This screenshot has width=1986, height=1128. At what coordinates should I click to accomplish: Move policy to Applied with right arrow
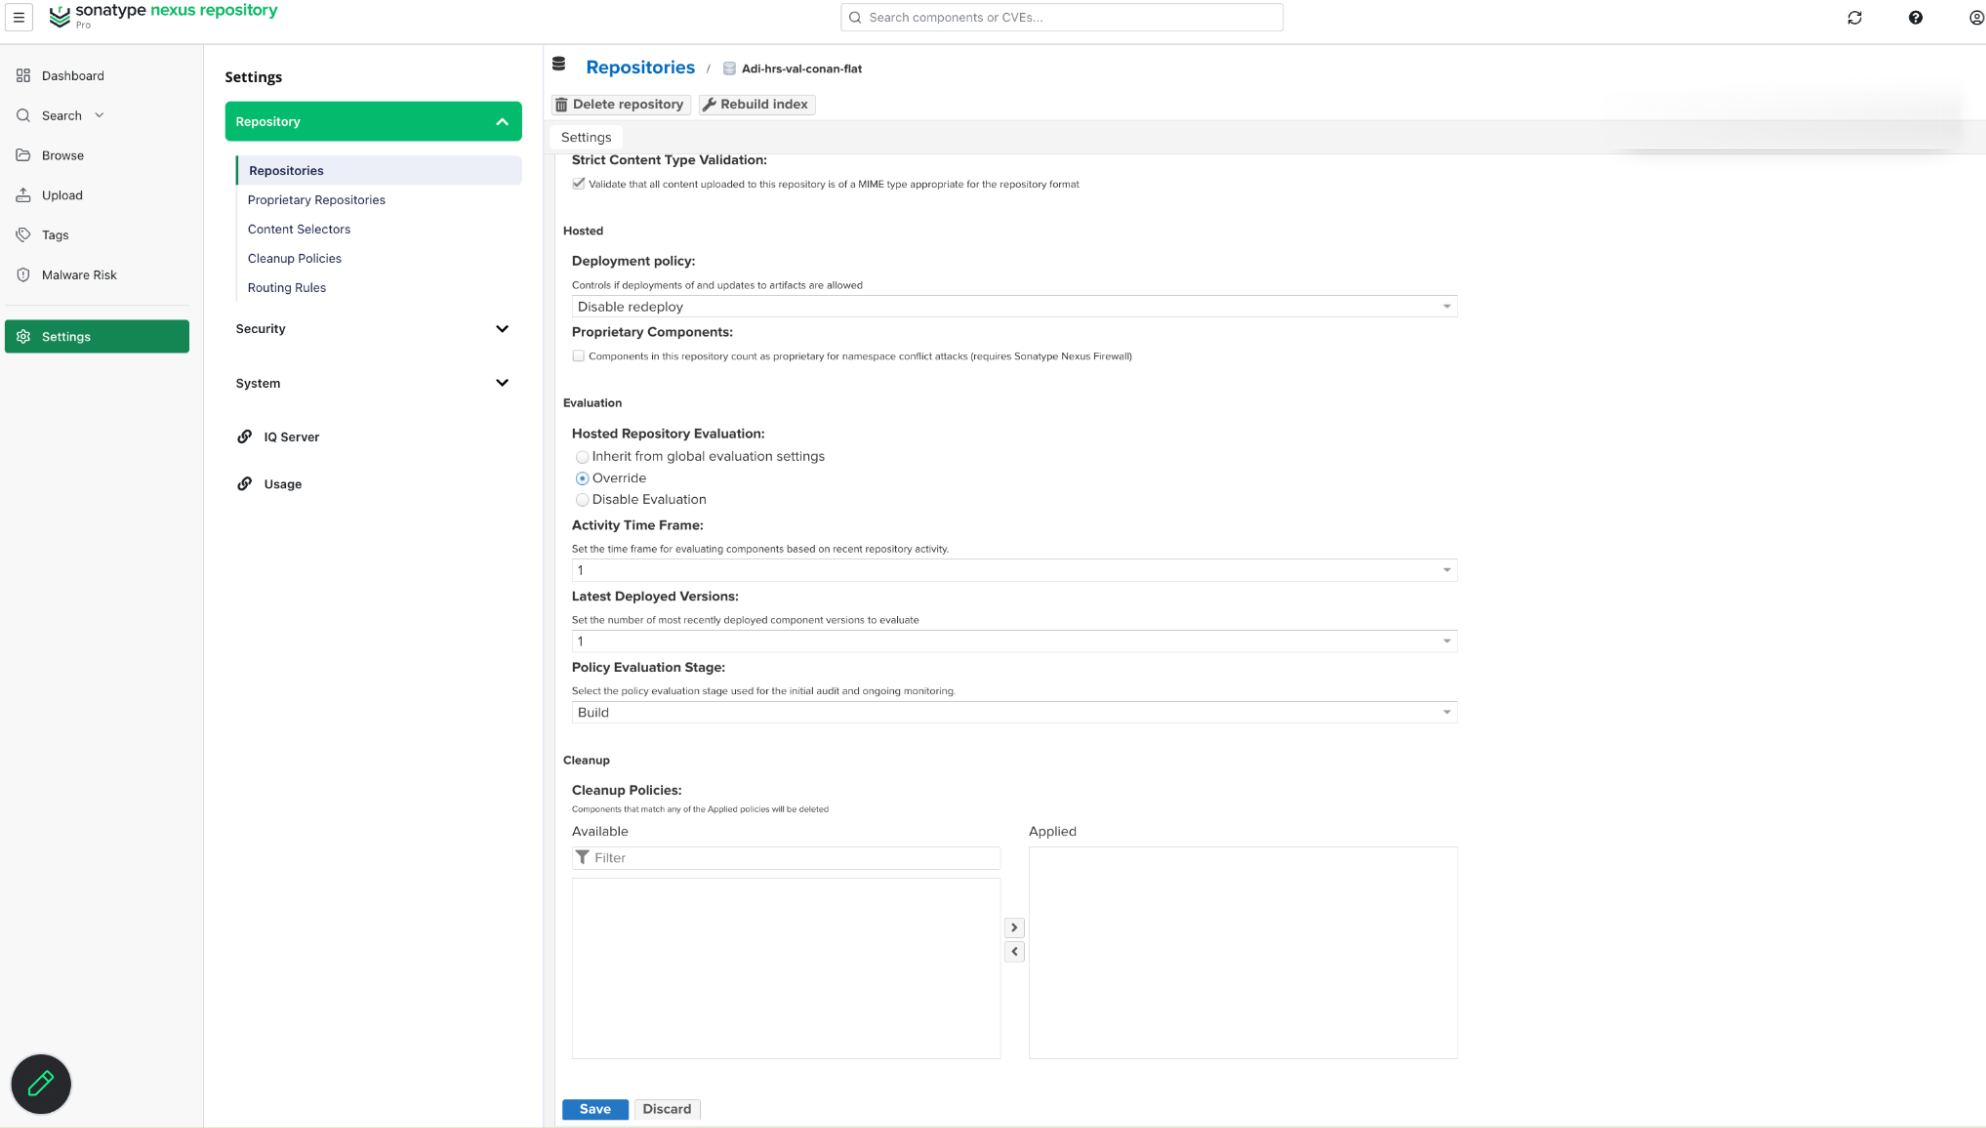point(1014,928)
